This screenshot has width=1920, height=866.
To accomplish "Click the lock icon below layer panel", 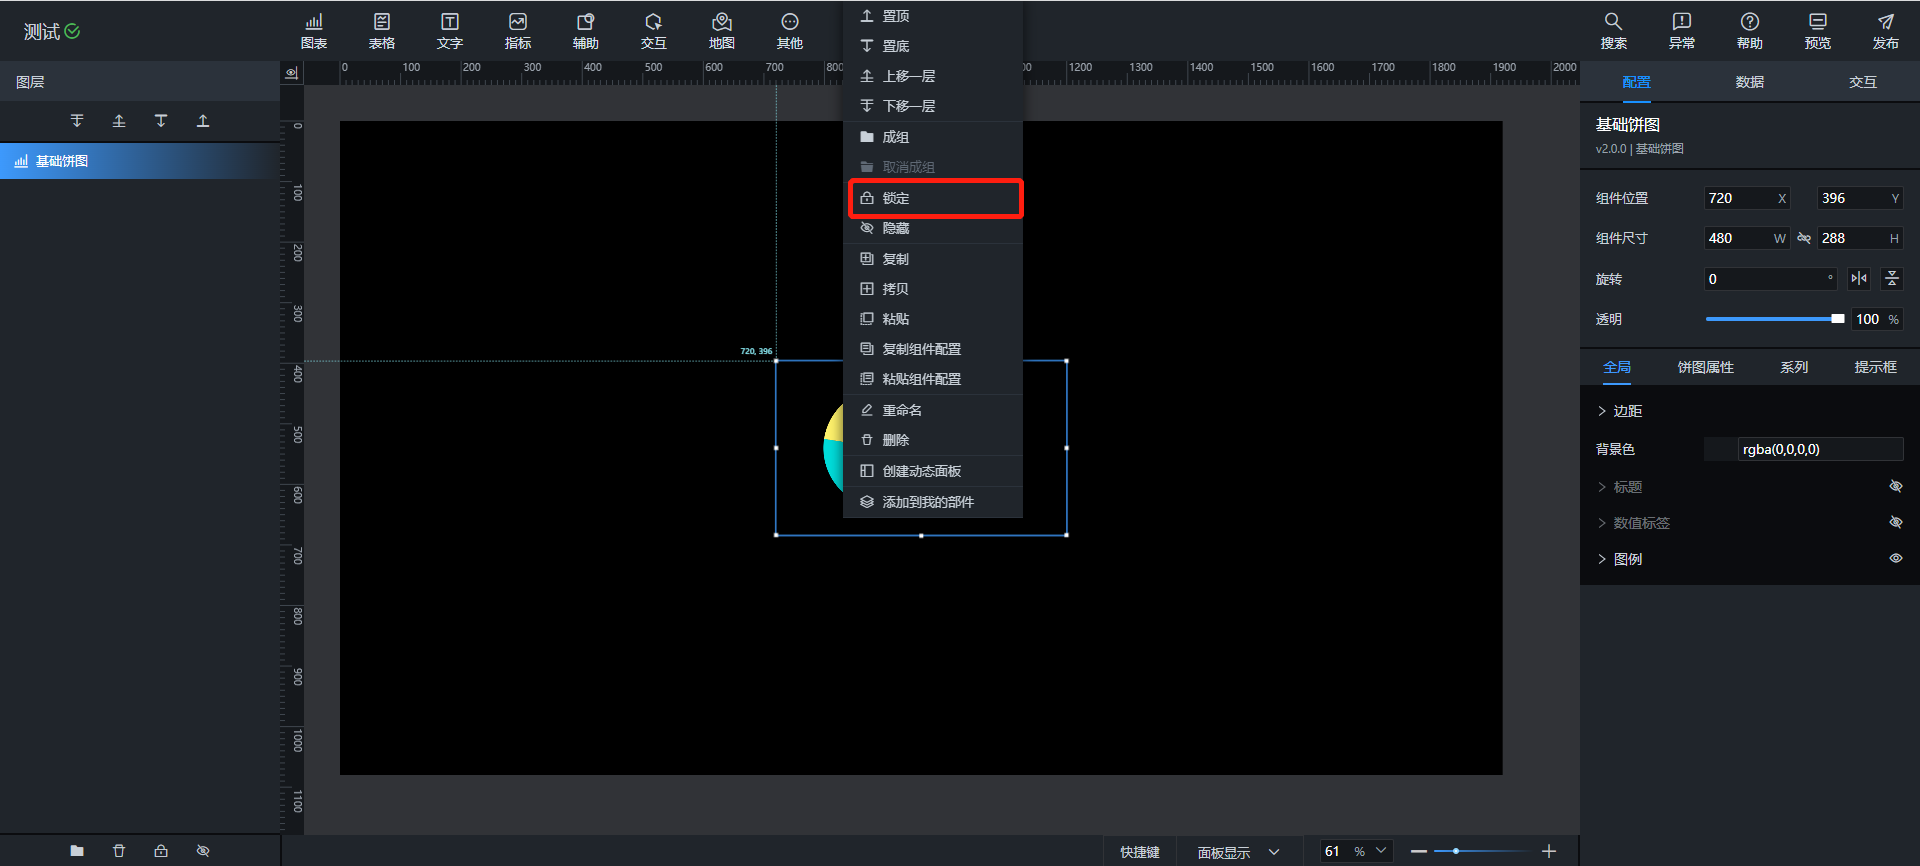I will (x=161, y=851).
